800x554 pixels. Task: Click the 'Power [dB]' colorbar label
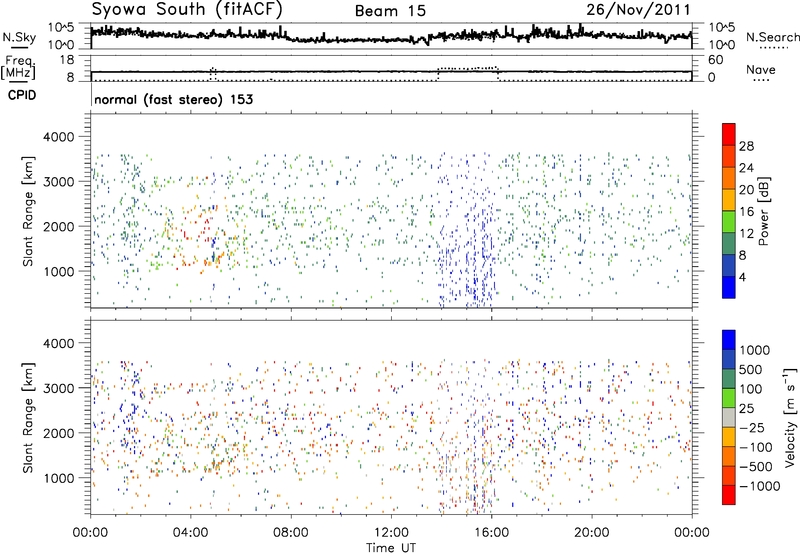click(x=764, y=211)
